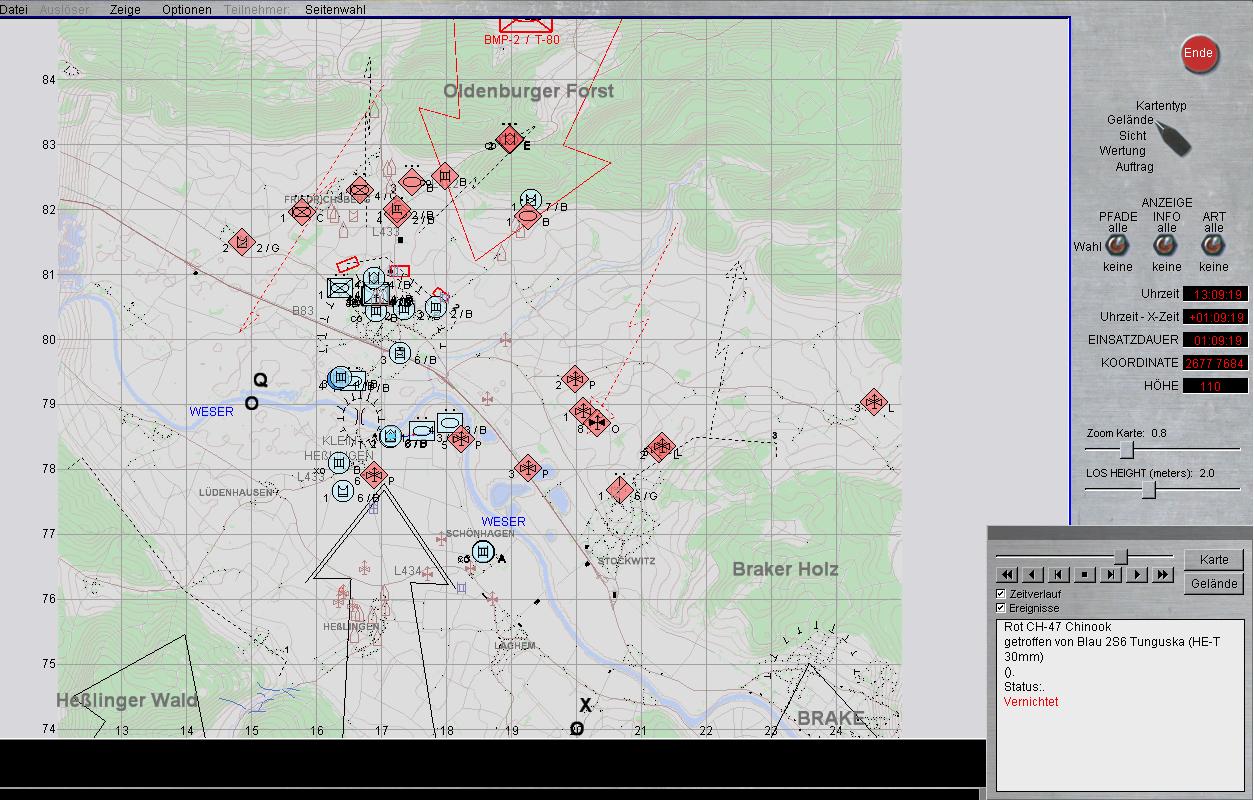Step forward one frame in replay
The height and width of the screenshot is (800, 1254).
coord(1111,574)
